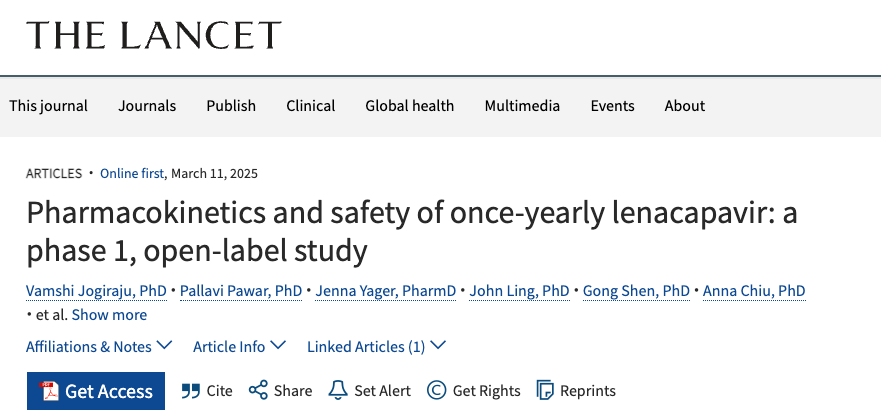Open the Online first link

132,173
